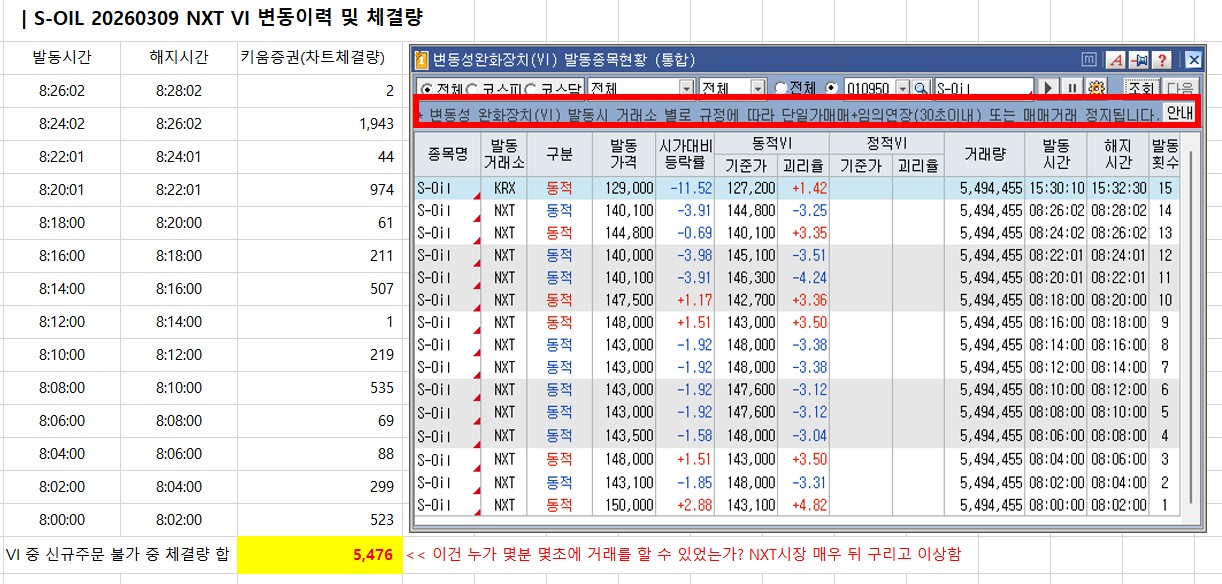Image resolution: width=1222 pixels, height=584 pixels.
Task: Click the 'm' menu icon in VI title bar
Action: pyautogui.click(x=1091, y=60)
